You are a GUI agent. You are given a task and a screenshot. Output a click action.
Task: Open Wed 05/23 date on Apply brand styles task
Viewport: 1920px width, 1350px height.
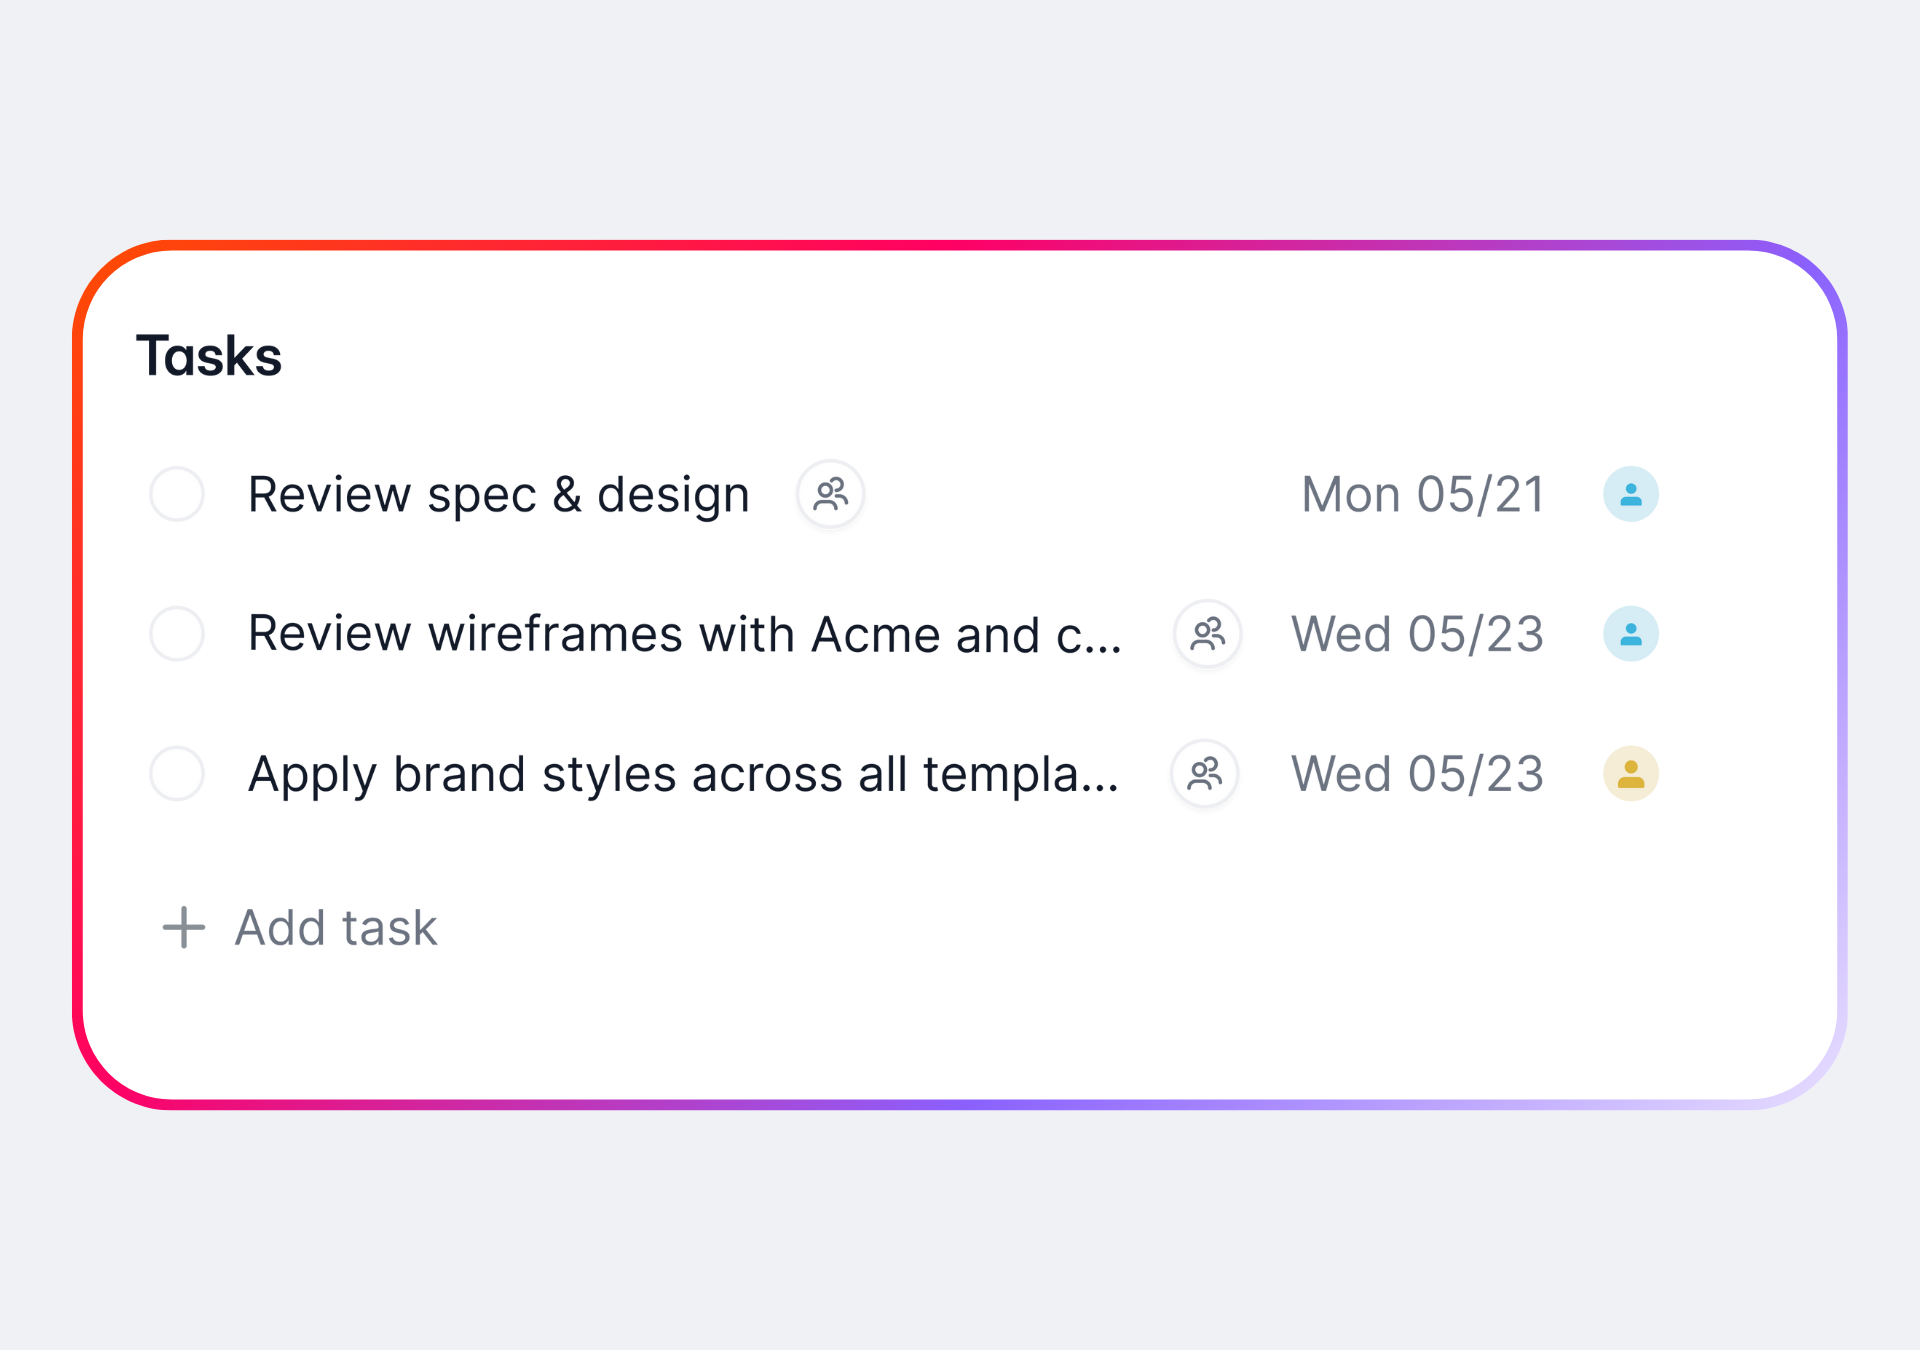(x=1417, y=775)
